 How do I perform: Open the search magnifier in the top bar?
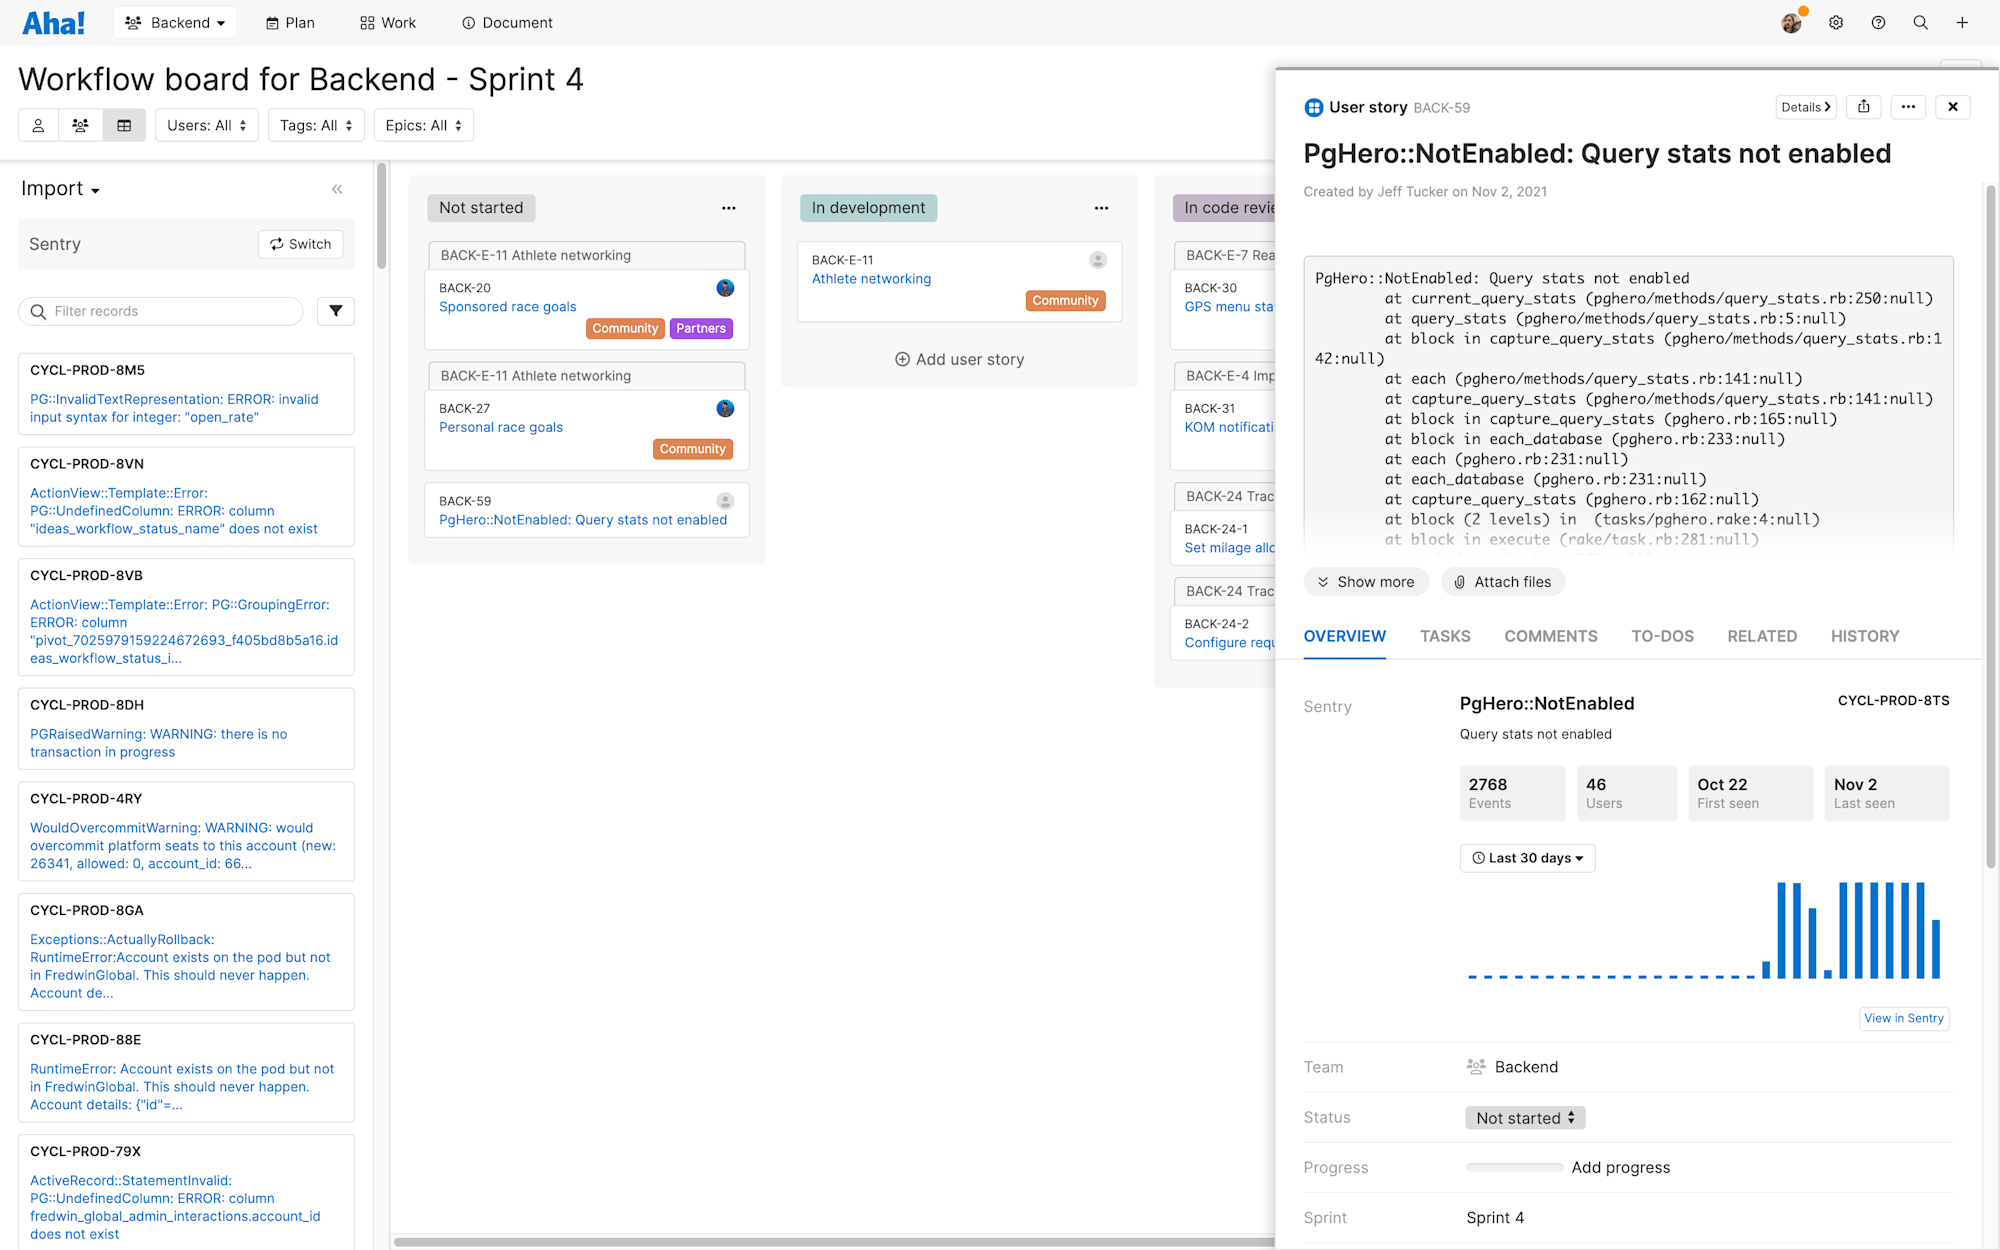pyautogui.click(x=1920, y=22)
